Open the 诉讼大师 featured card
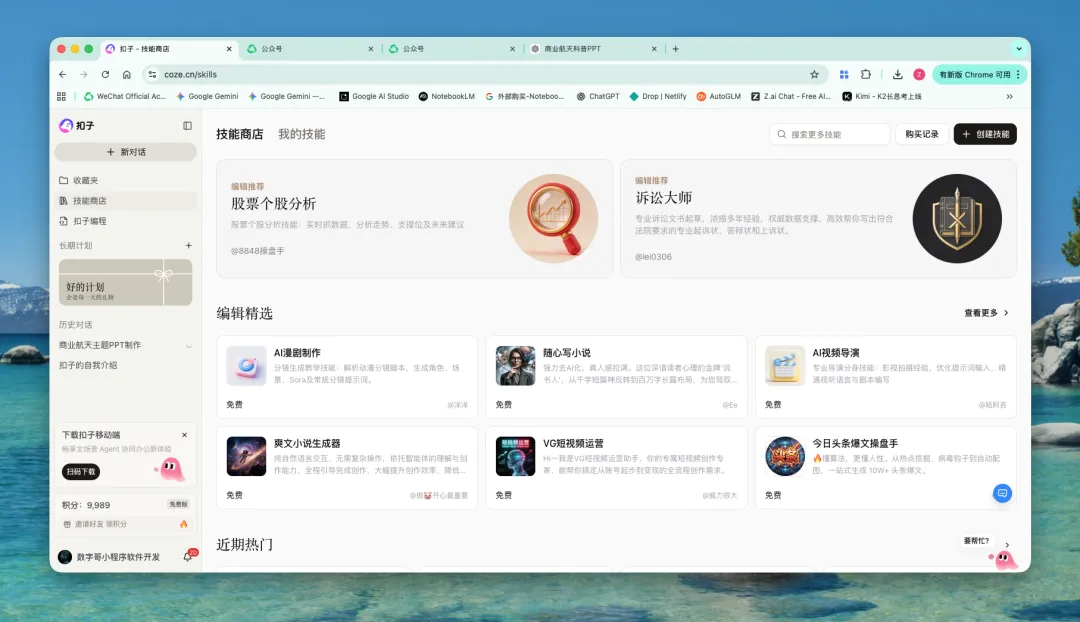This screenshot has height=622, width=1080. coord(818,219)
